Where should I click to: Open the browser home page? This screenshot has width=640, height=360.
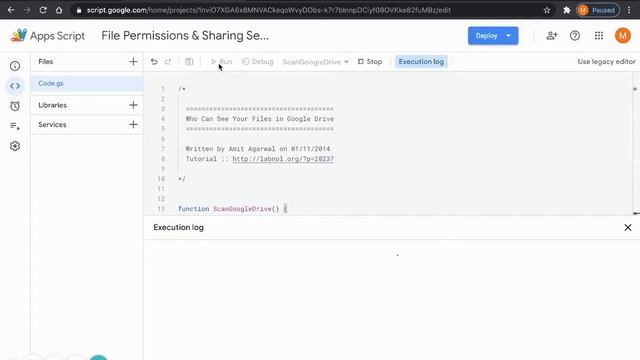(x=59, y=10)
